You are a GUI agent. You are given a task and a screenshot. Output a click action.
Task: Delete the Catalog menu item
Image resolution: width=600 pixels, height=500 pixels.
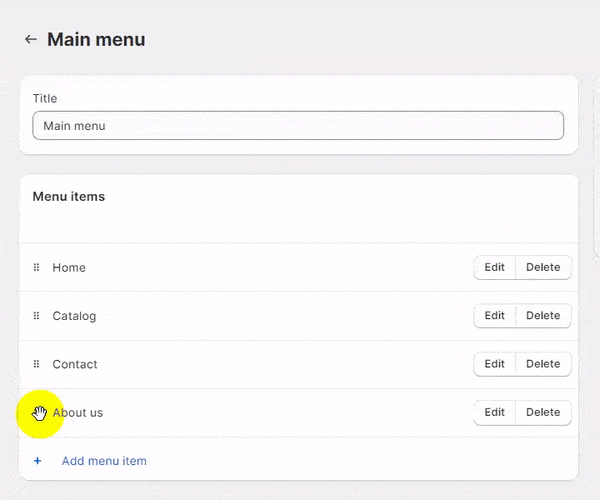coord(543,316)
